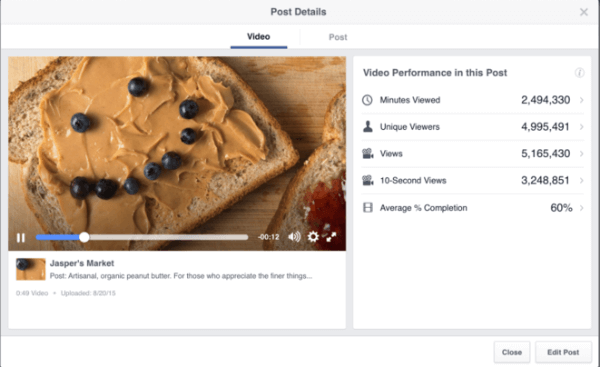This screenshot has width=600, height=367.
Task: Click the value 5,165,430
Action: coord(546,154)
